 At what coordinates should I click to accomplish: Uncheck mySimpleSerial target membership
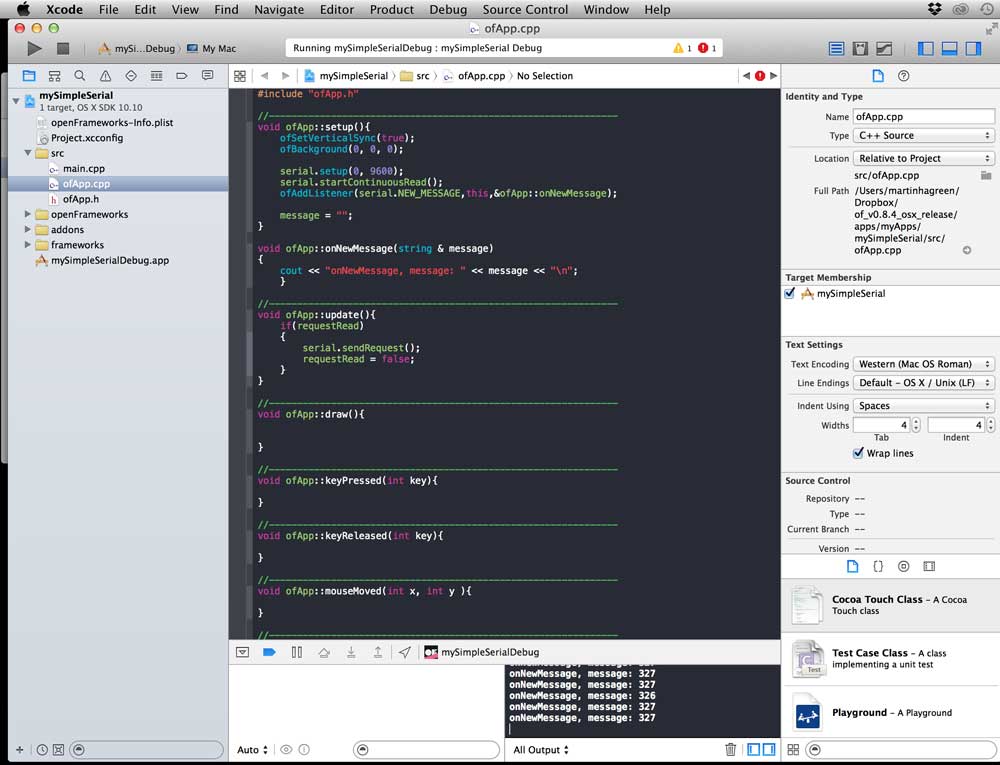790,293
